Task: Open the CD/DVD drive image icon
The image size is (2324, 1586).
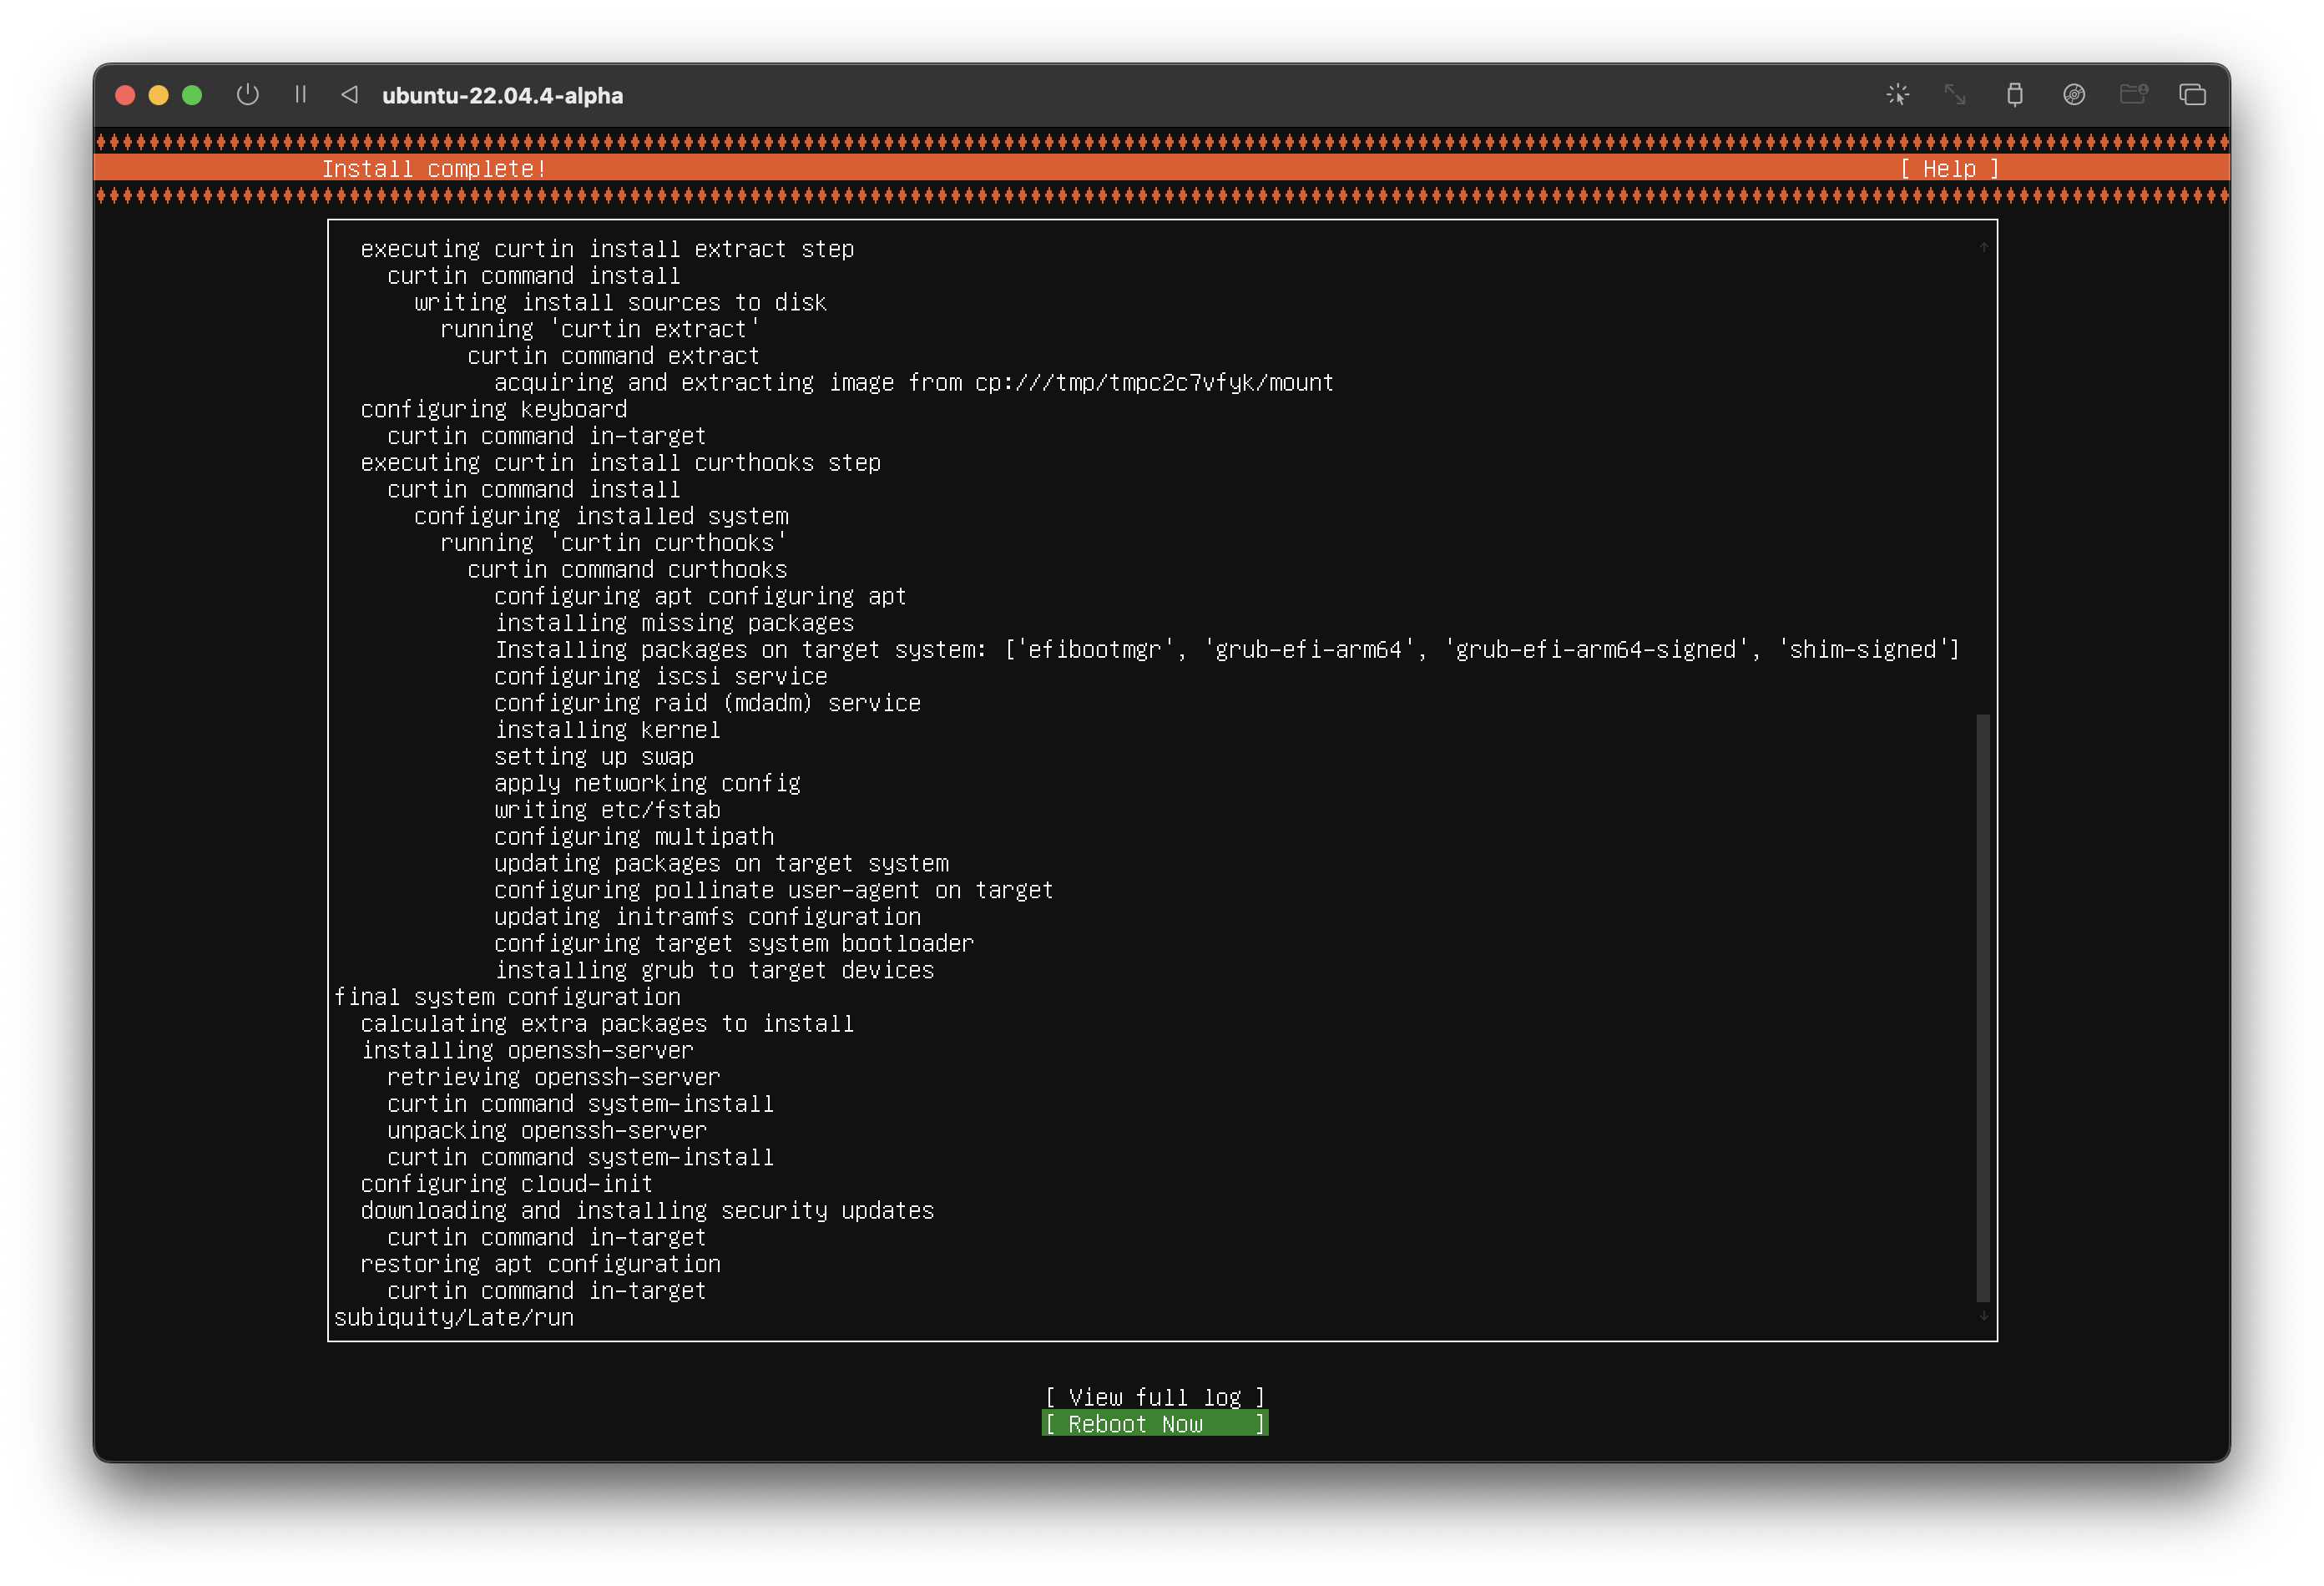Action: (x=2074, y=95)
